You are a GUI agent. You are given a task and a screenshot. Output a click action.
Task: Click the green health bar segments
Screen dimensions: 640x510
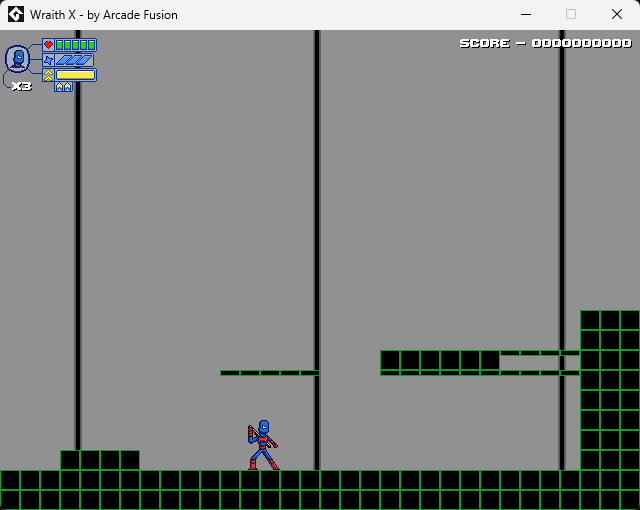tap(75, 45)
